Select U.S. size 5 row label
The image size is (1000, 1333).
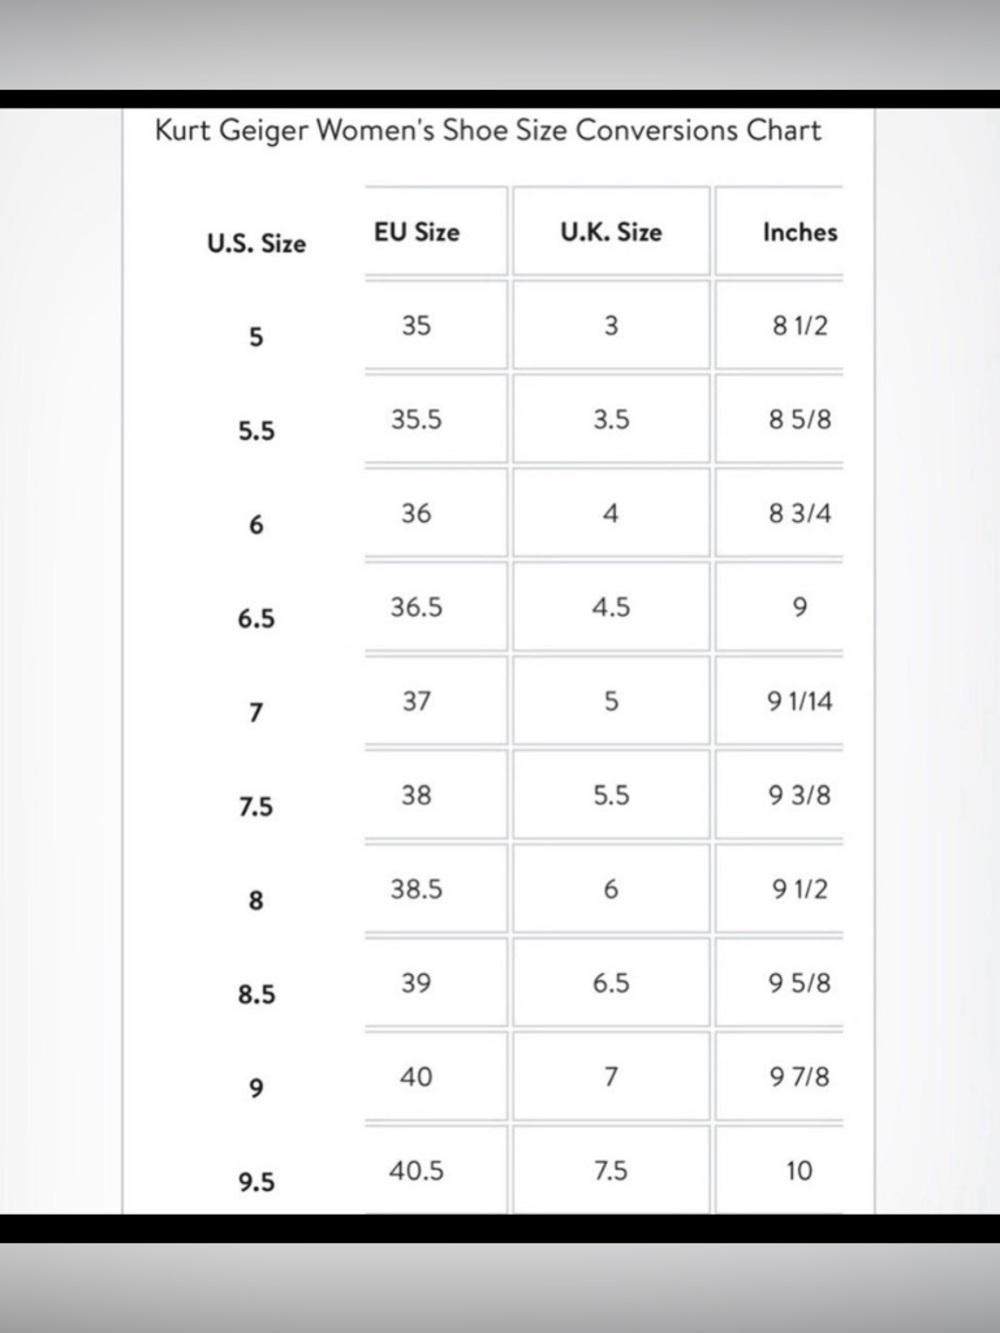point(256,337)
